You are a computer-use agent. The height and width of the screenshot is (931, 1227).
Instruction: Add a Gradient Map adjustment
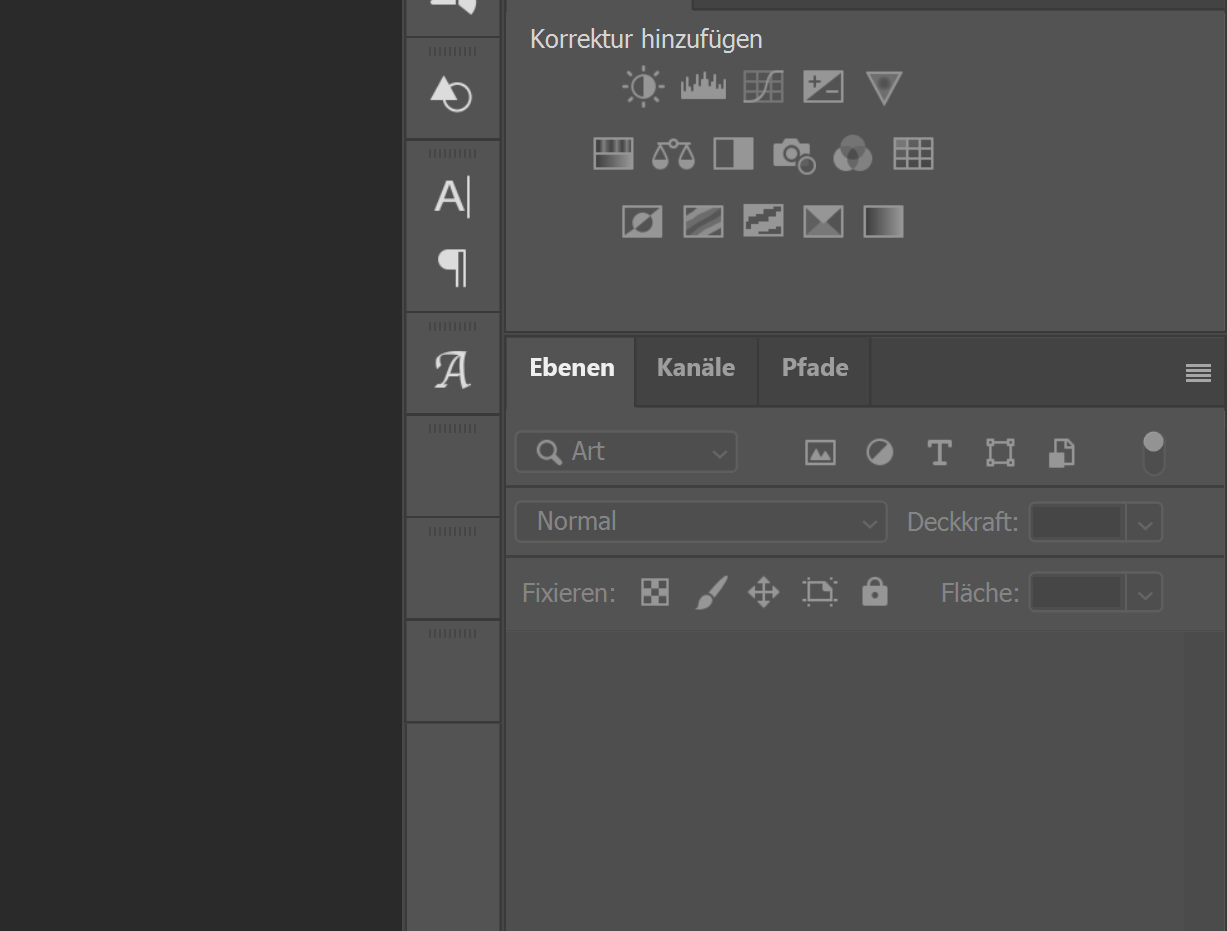883,221
